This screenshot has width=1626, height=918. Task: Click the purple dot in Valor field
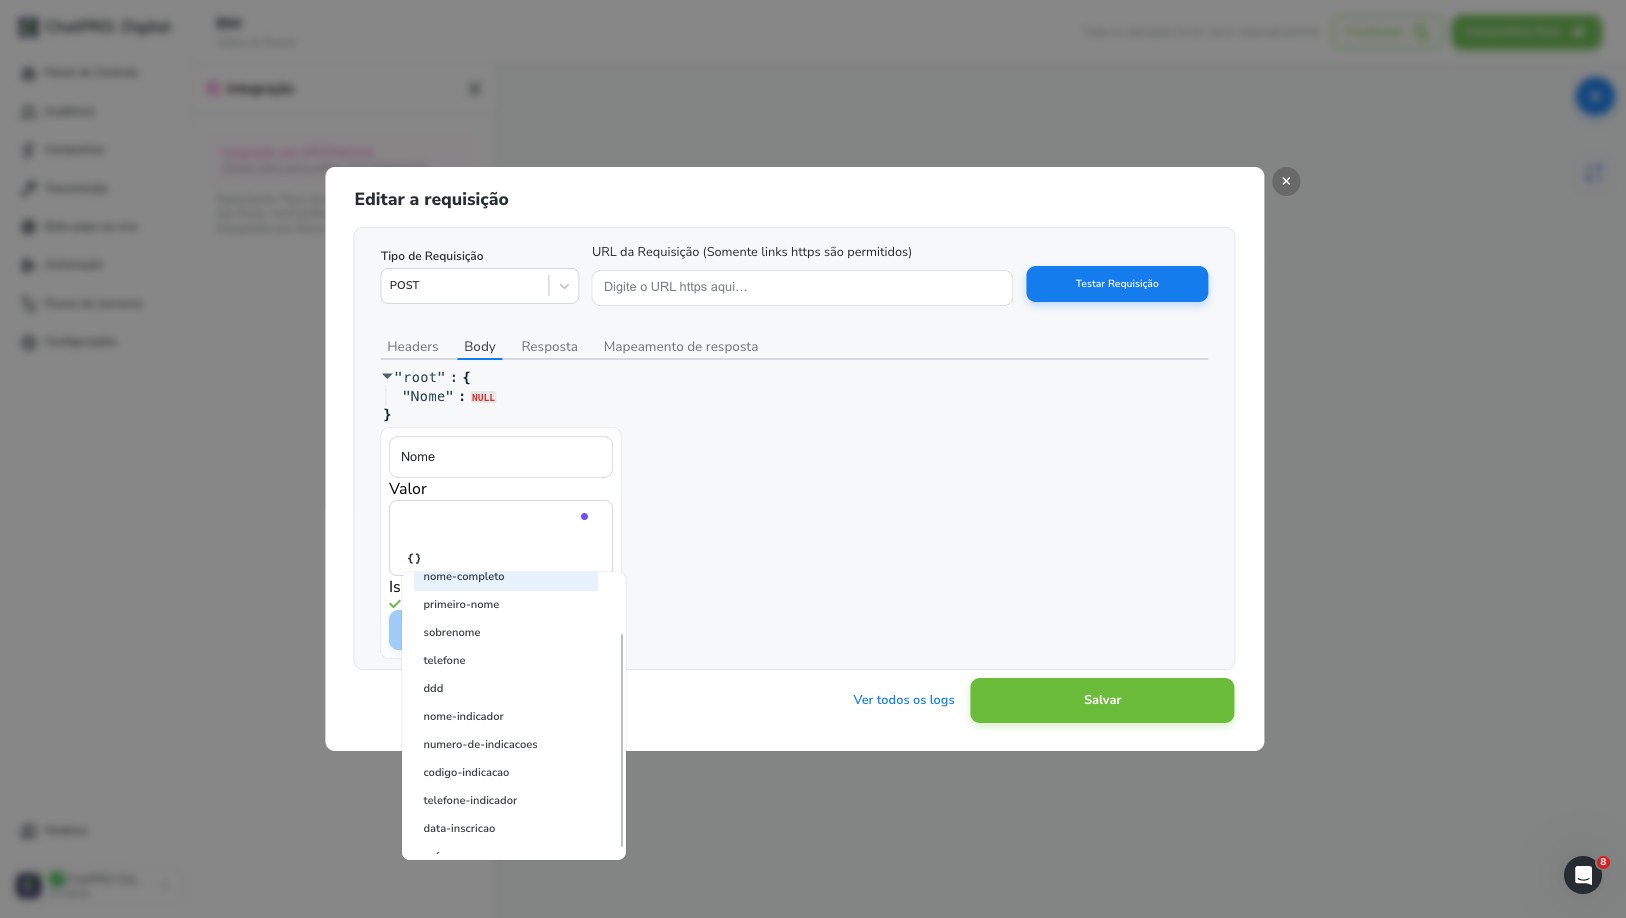coord(584,516)
